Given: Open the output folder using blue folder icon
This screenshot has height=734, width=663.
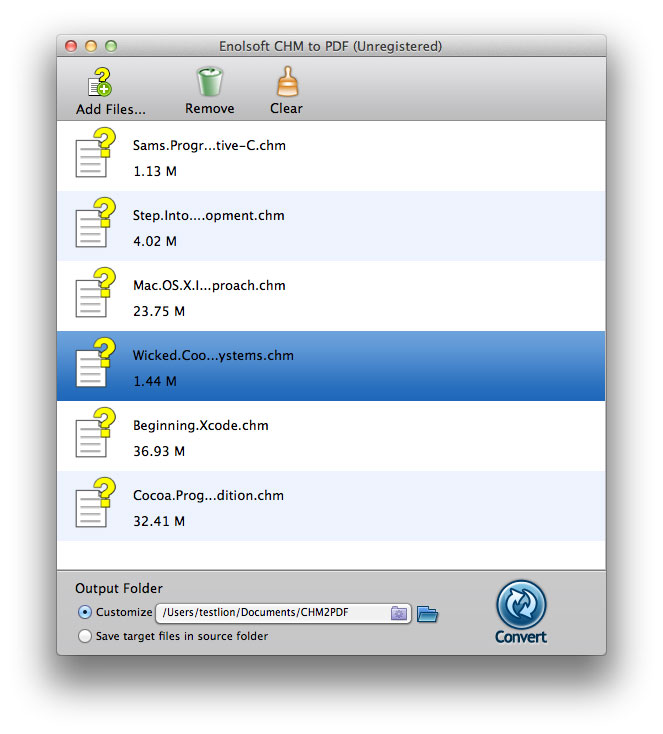Looking at the screenshot, I should pyautogui.click(x=427, y=614).
